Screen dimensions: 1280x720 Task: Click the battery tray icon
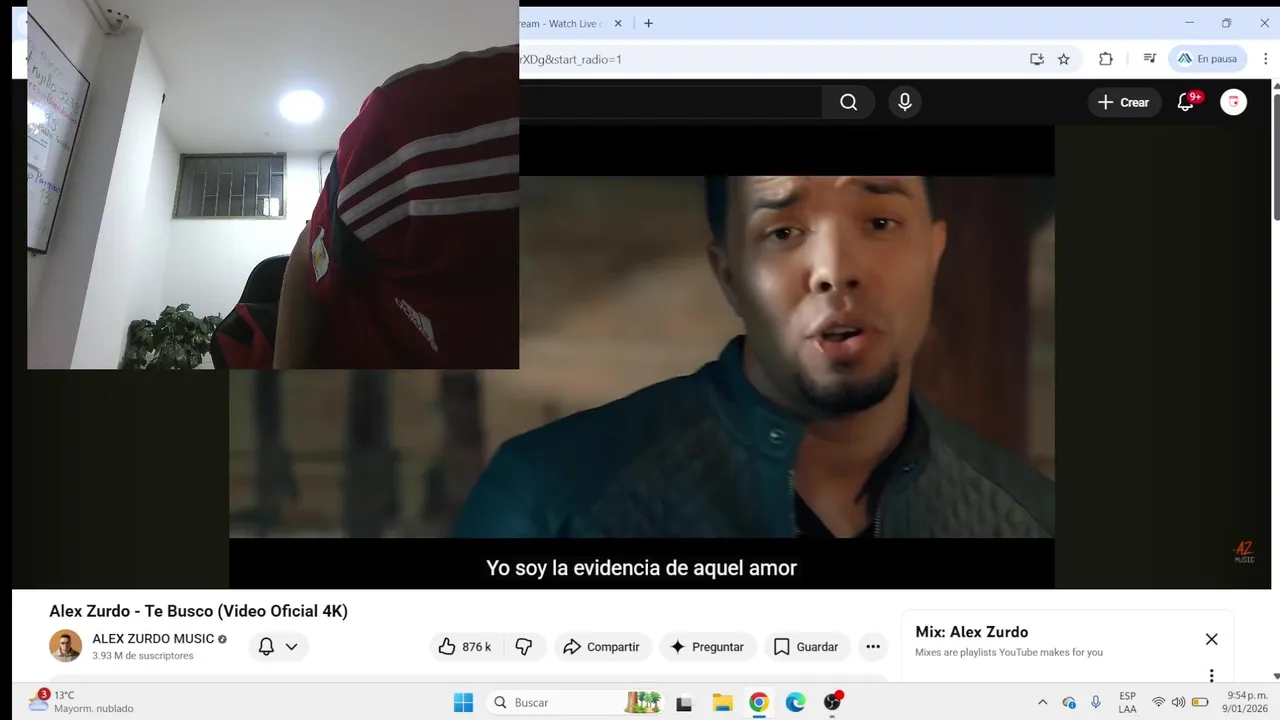coord(1200,703)
